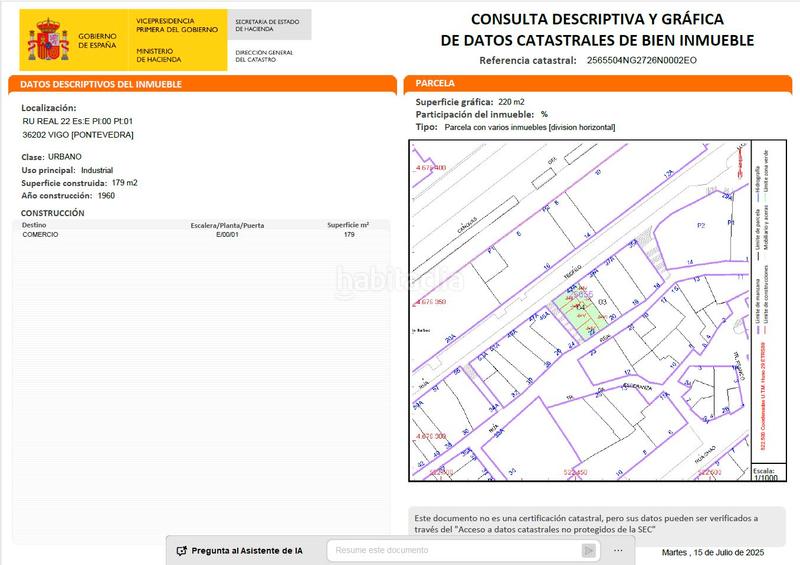Click the Escala 1/1000 scale box

click(x=766, y=472)
